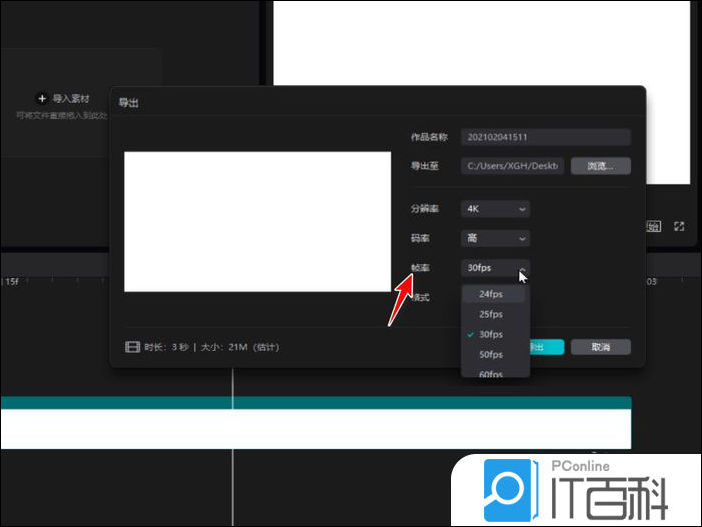
Task: Click the duration and size estimate text
Action: (x=212, y=347)
